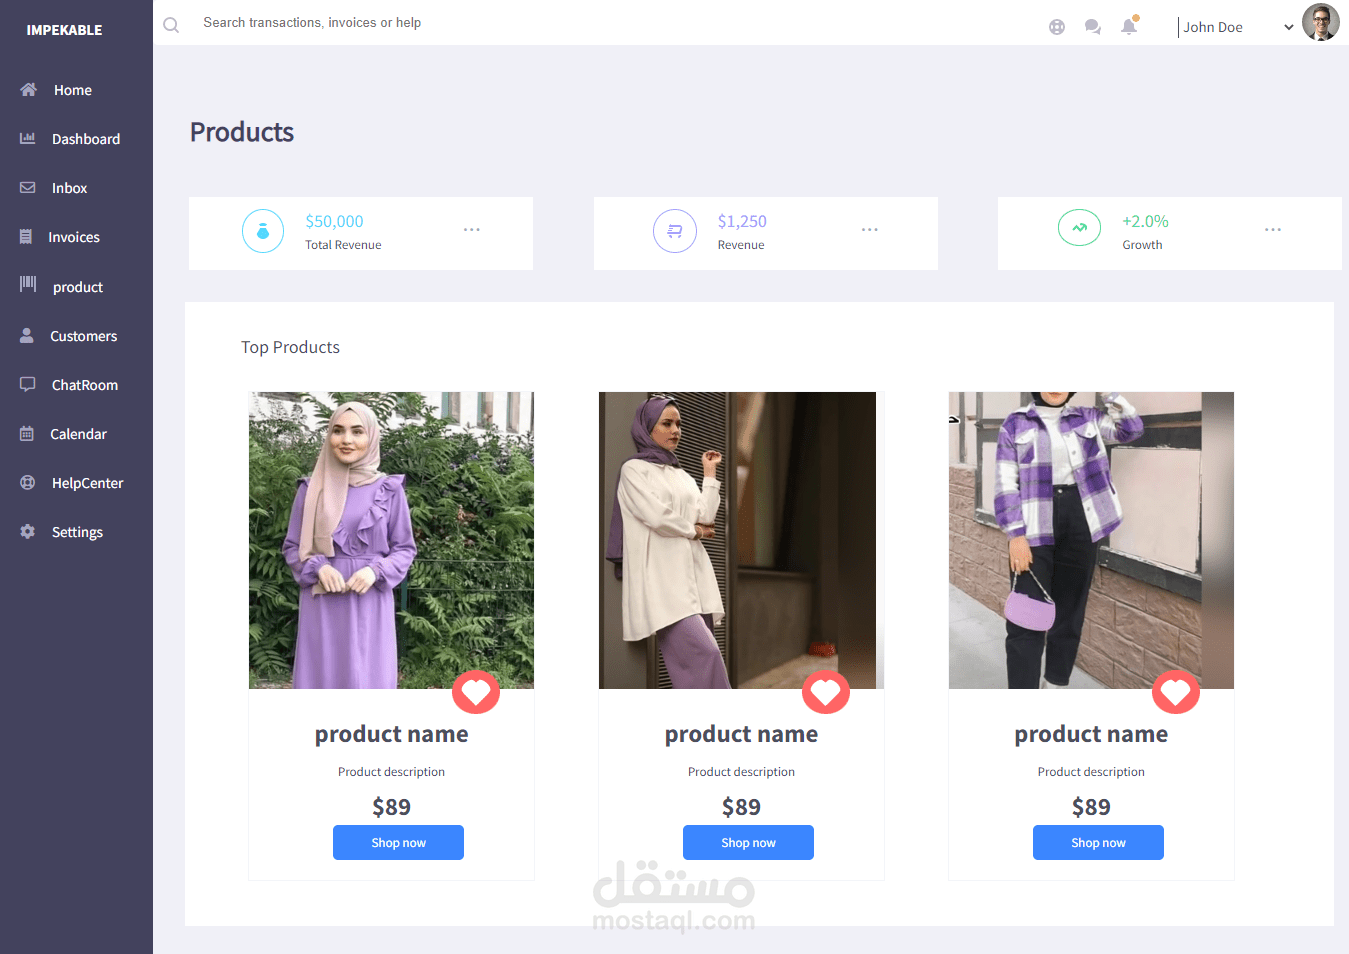The height and width of the screenshot is (954, 1349).
Task: Toggle favorite heart on white tunic product
Action: [826, 691]
